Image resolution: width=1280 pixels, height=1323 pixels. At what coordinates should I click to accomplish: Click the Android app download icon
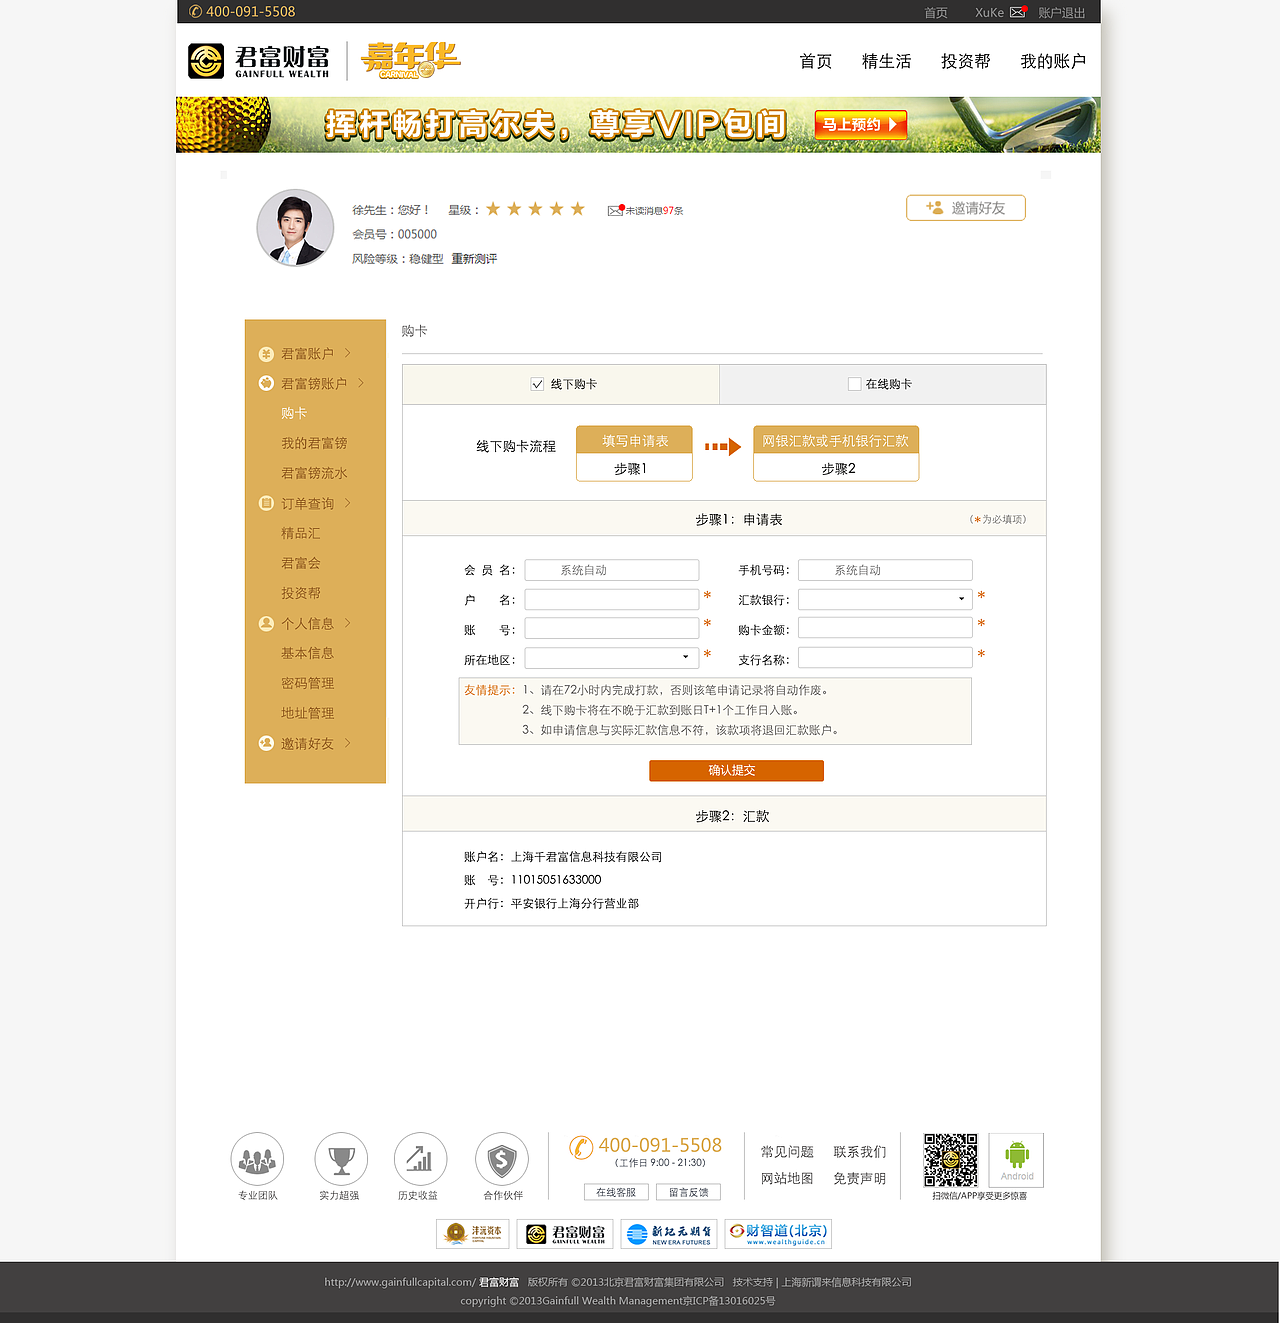[x=1015, y=1158]
